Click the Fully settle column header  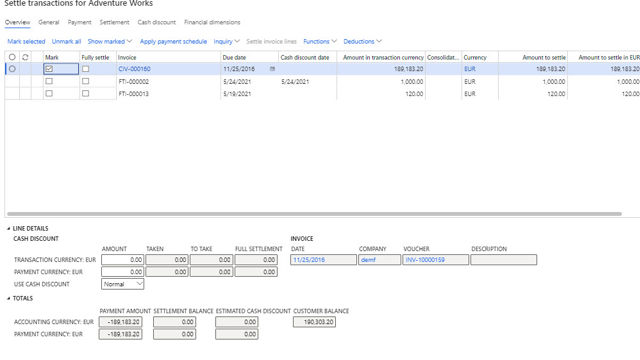(98, 58)
